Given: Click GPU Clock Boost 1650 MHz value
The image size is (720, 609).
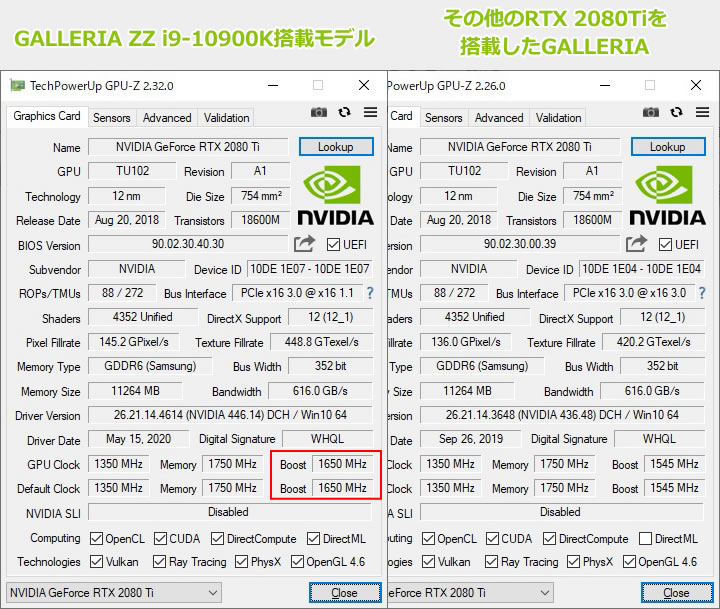Looking at the screenshot, I should click(343, 464).
